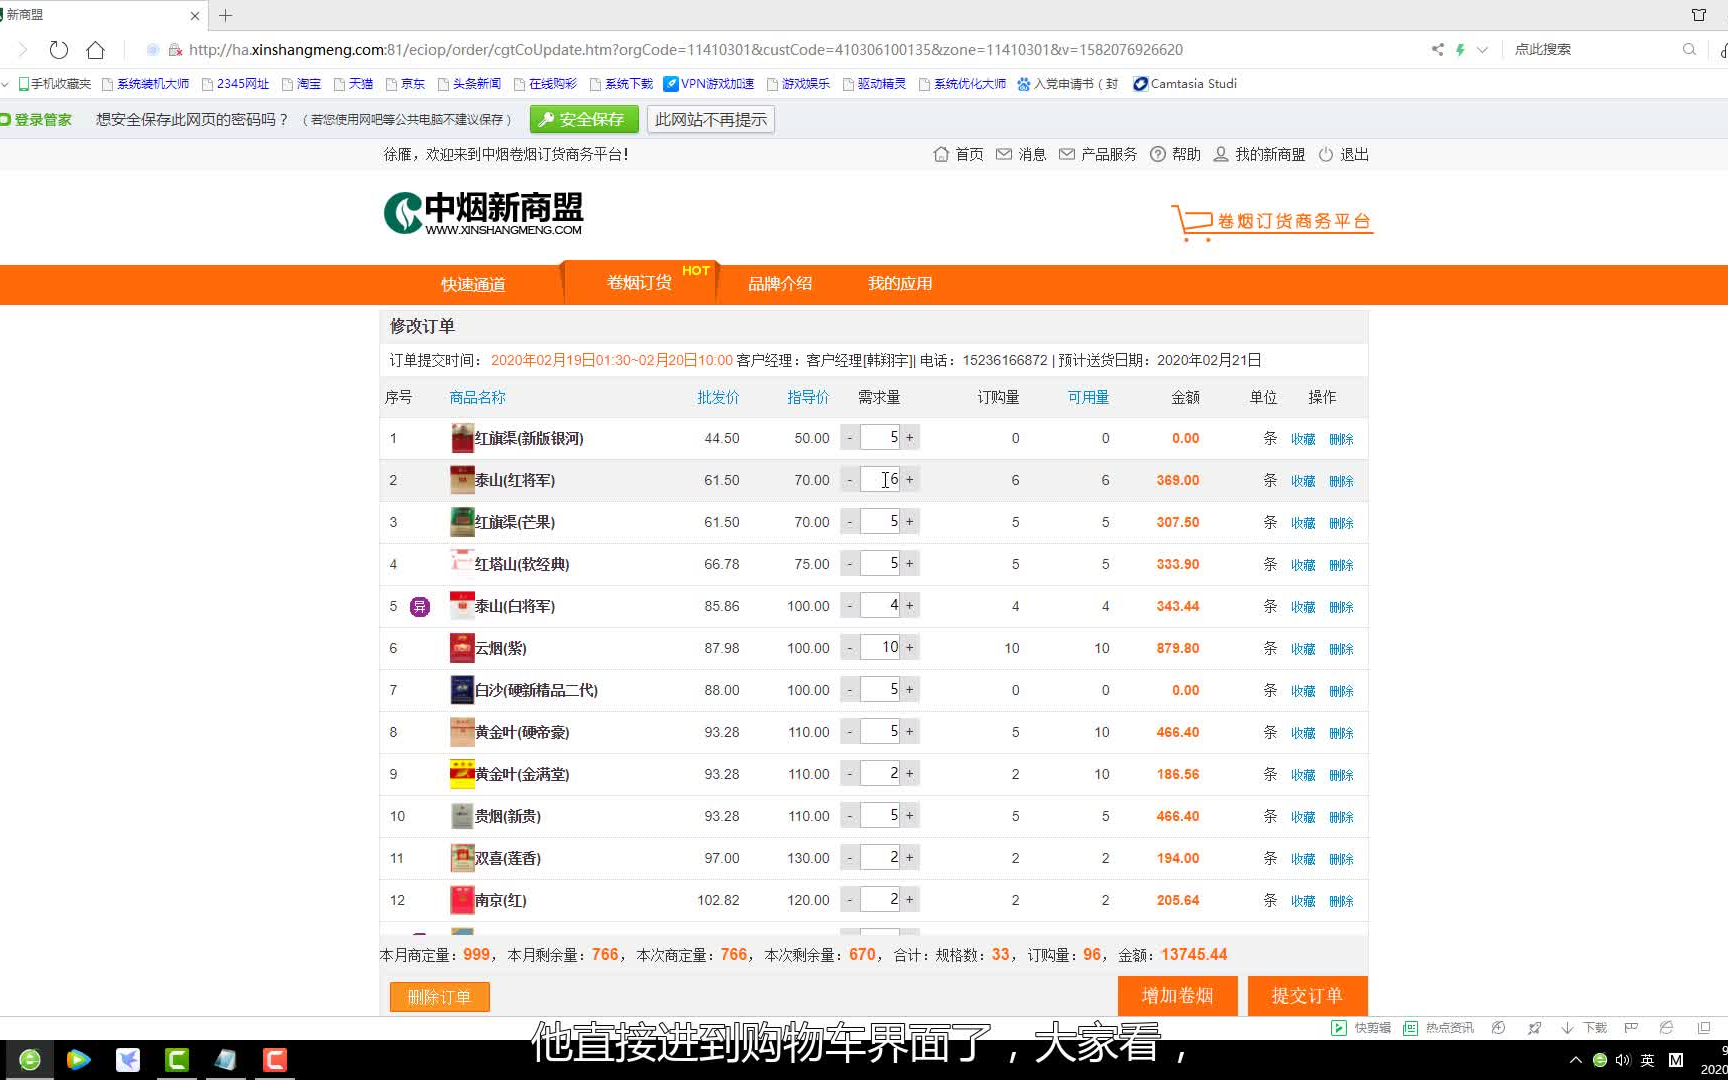1728x1080 pixels.
Task: Open 黄金叶(金满堂) product thumbnail
Action: click(462, 774)
